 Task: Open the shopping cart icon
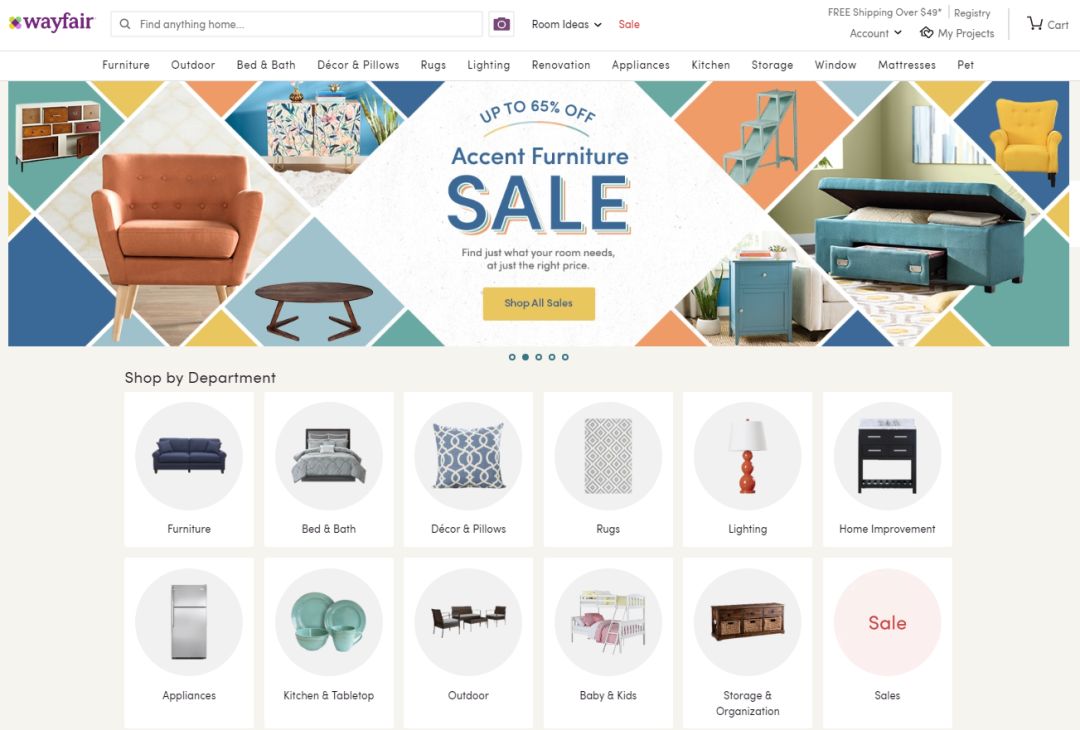tap(1035, 23)
